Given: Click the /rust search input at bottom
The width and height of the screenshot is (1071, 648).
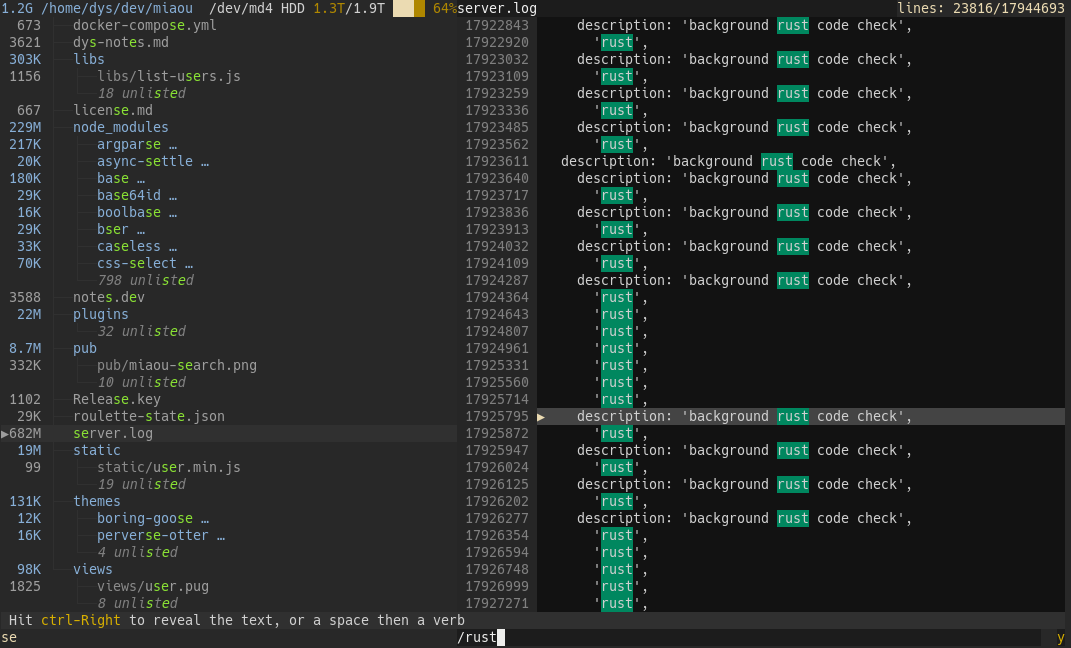Looking at the screenshot, I should coord(480,637).
